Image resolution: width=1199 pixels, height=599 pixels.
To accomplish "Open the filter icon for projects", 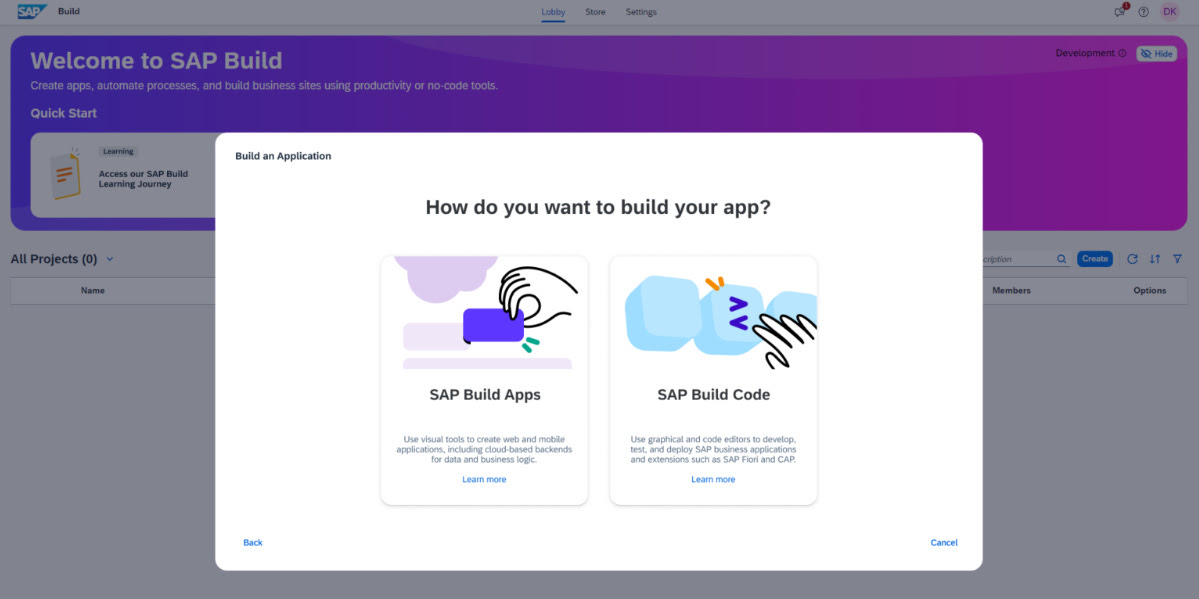I will point(1177,259).
